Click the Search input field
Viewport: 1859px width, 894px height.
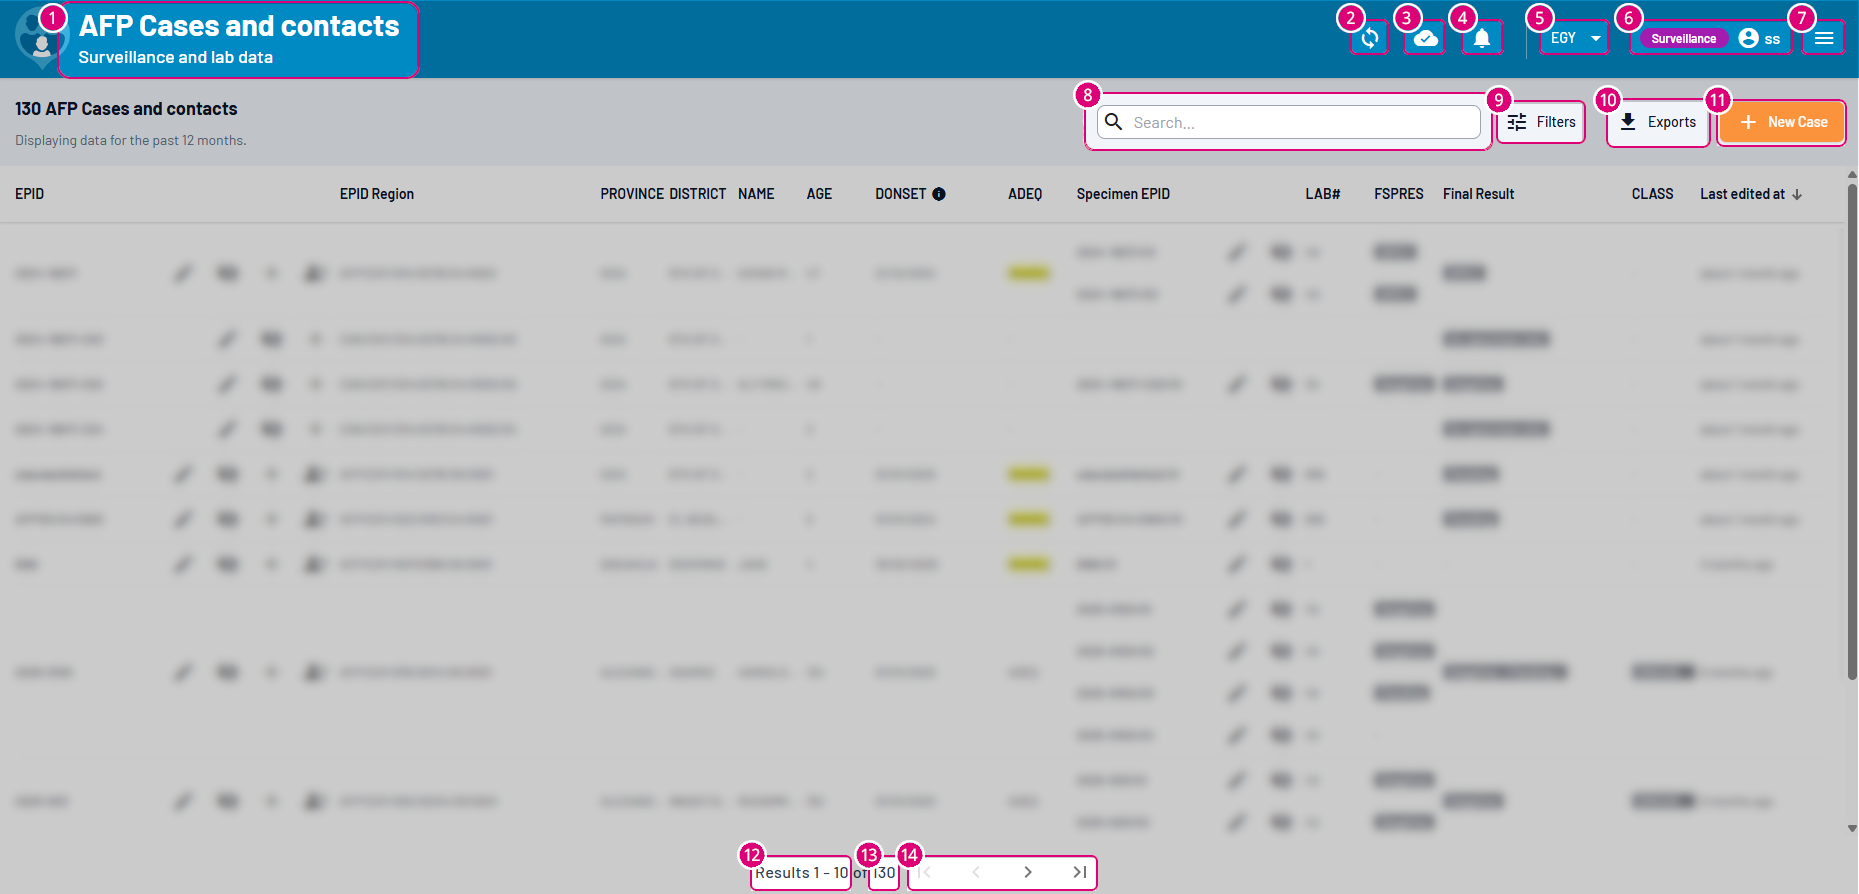(1300, 122)
